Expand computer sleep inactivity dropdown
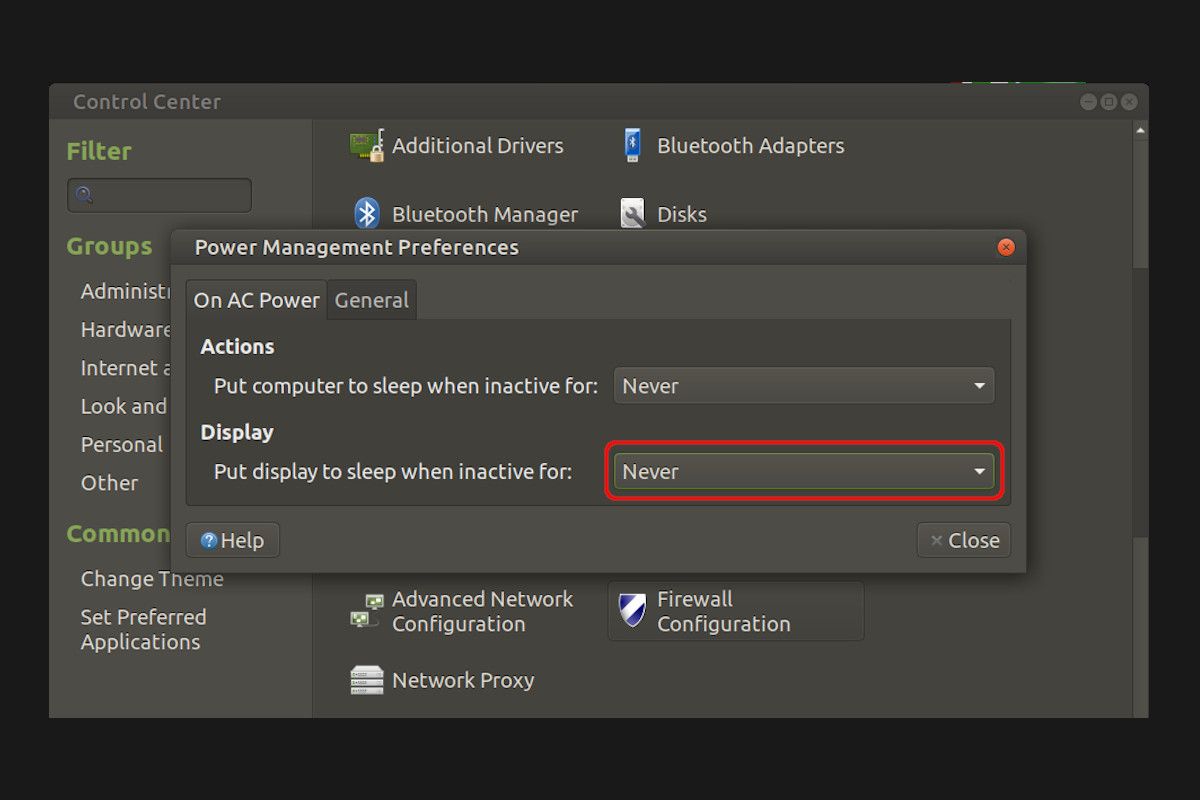Viewport: 1200px width, 800px height. 803,386
